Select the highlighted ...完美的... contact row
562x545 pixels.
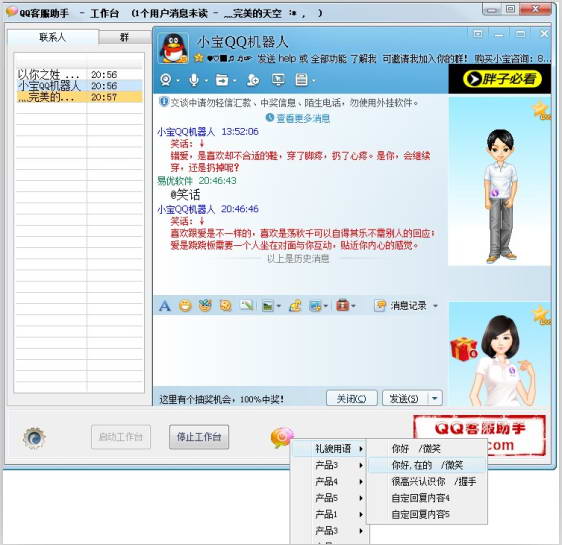(80, 97)
